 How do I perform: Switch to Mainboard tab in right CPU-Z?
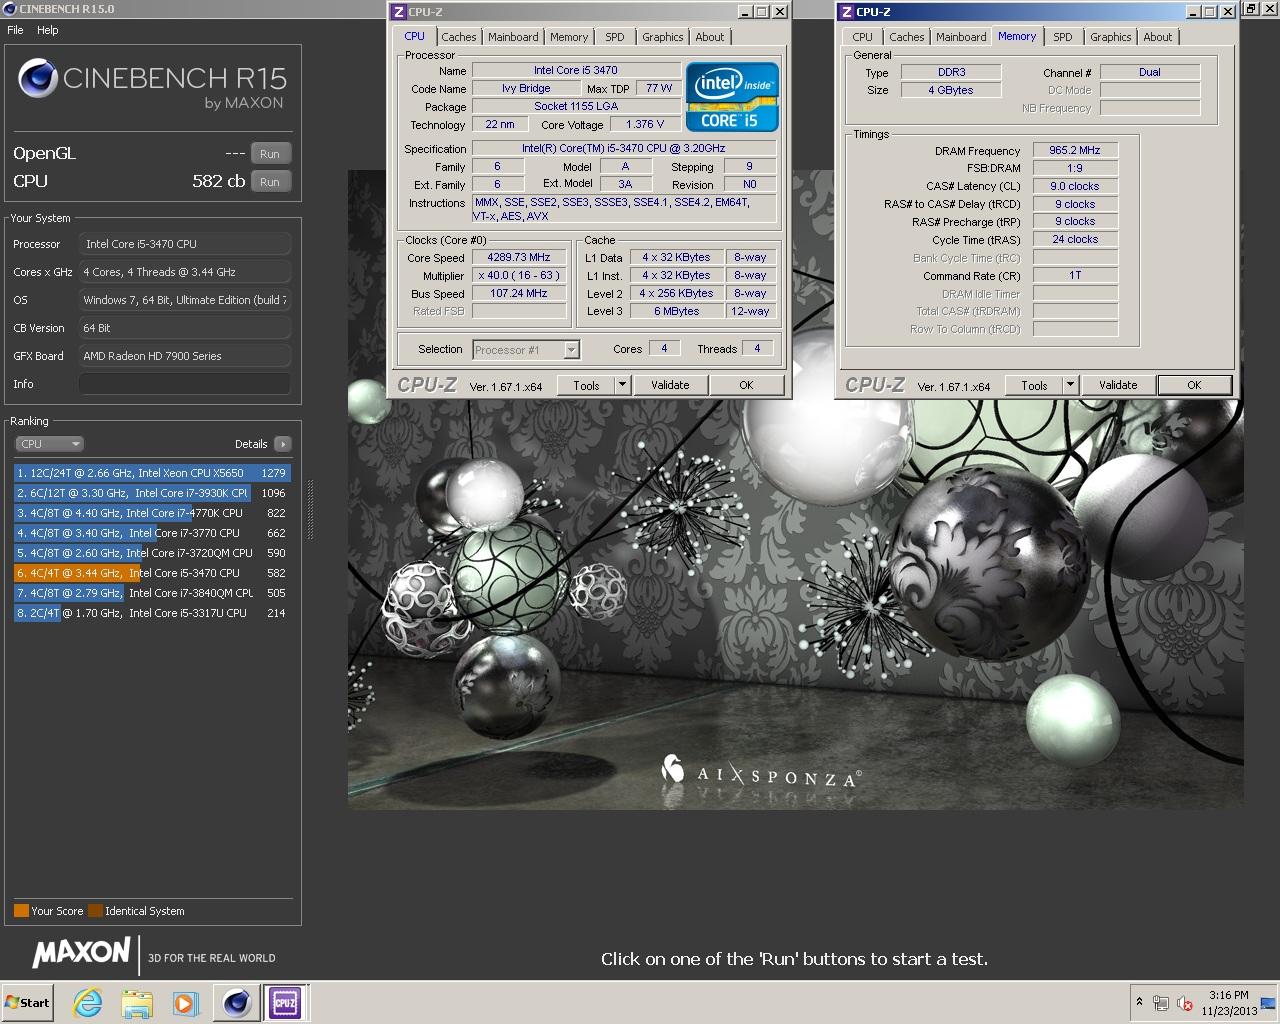961,37
